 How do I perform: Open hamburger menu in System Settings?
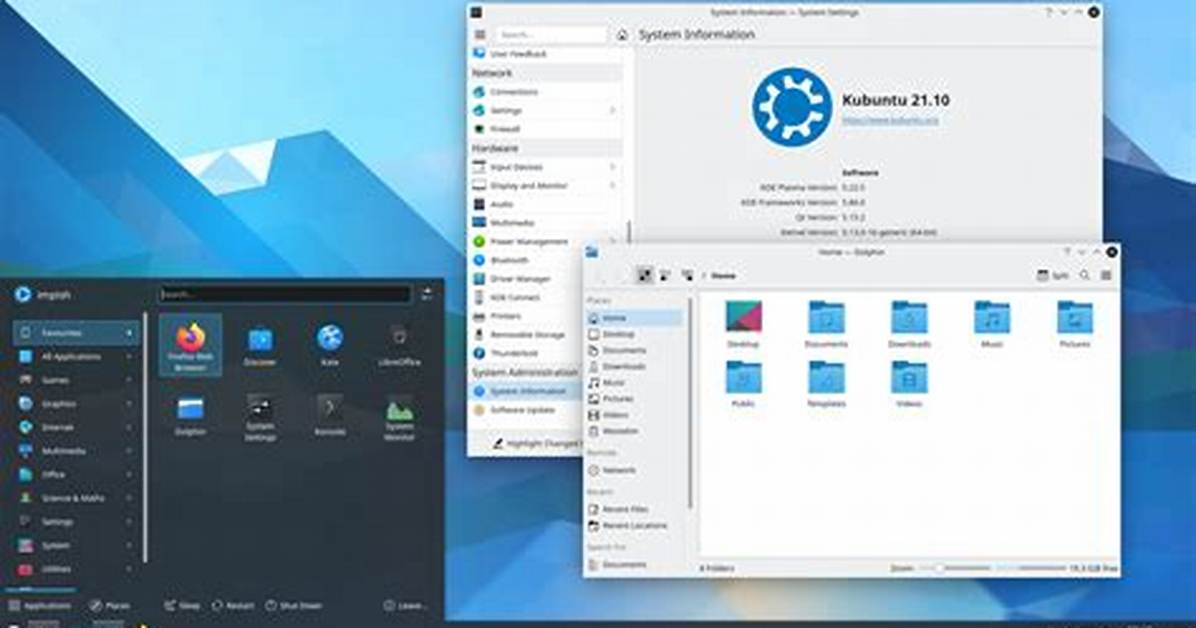[480, 34]
